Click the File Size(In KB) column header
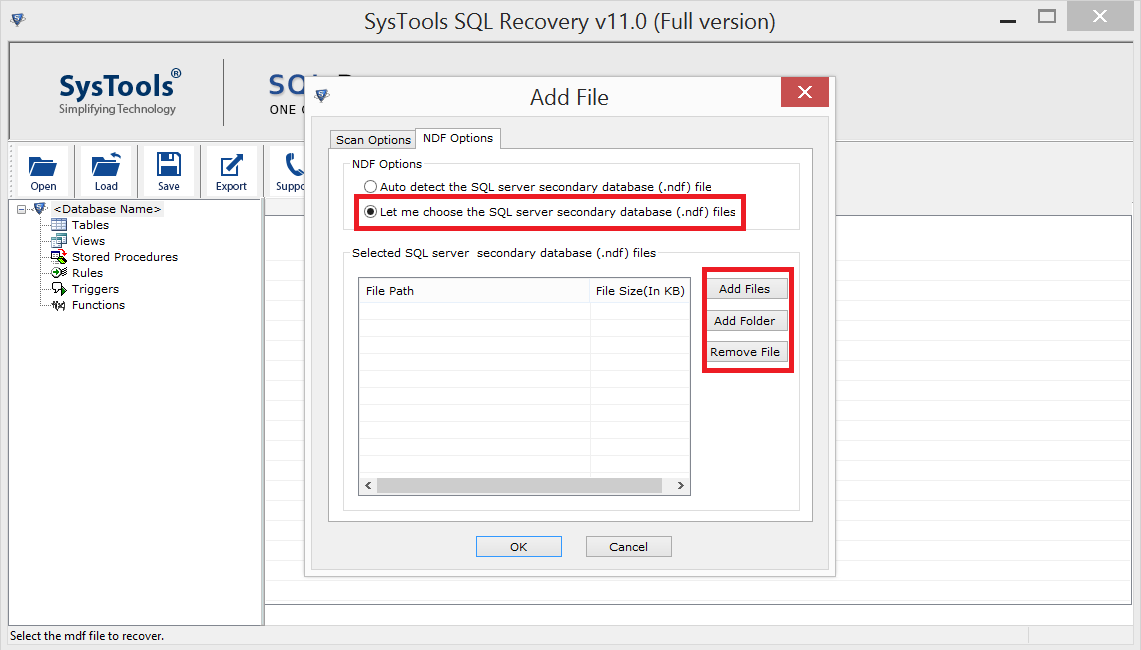 tap(640, 290)
